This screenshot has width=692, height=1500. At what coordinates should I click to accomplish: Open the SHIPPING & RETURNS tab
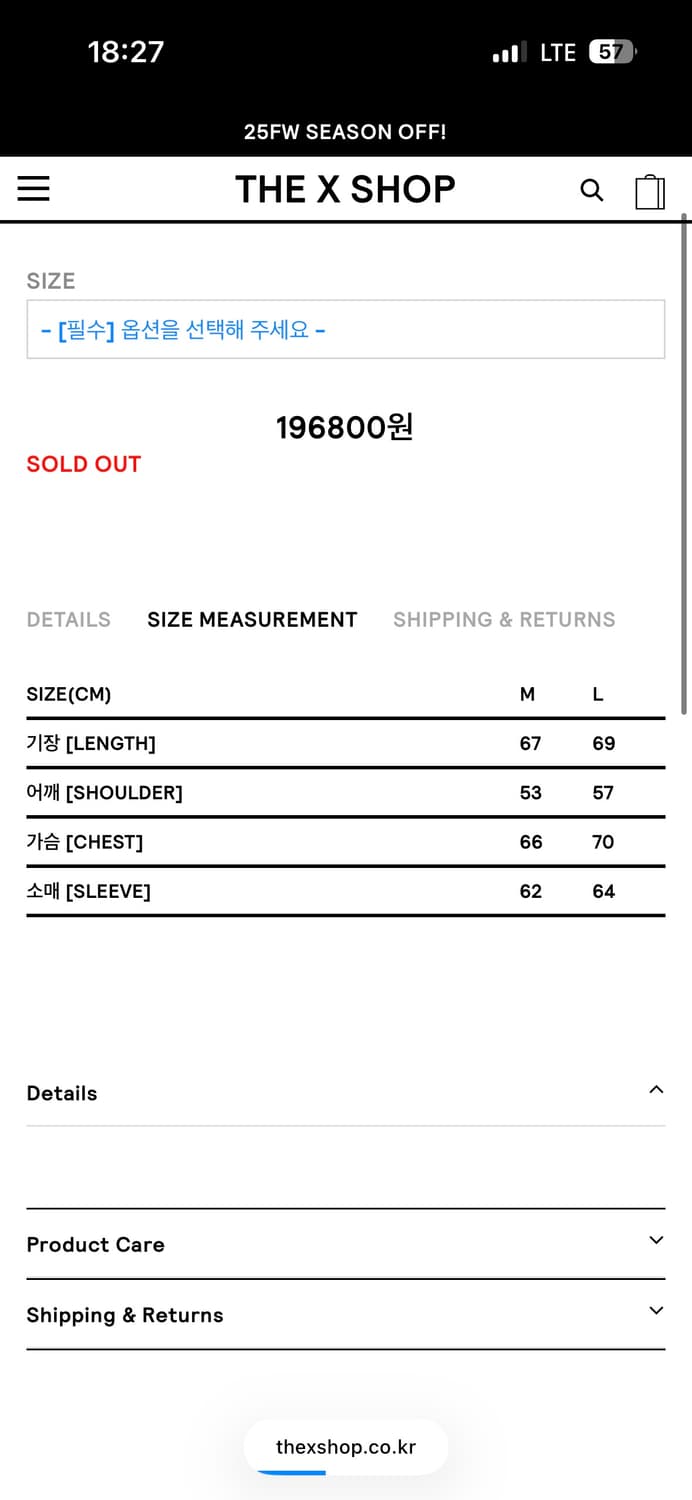coord(504,620)
